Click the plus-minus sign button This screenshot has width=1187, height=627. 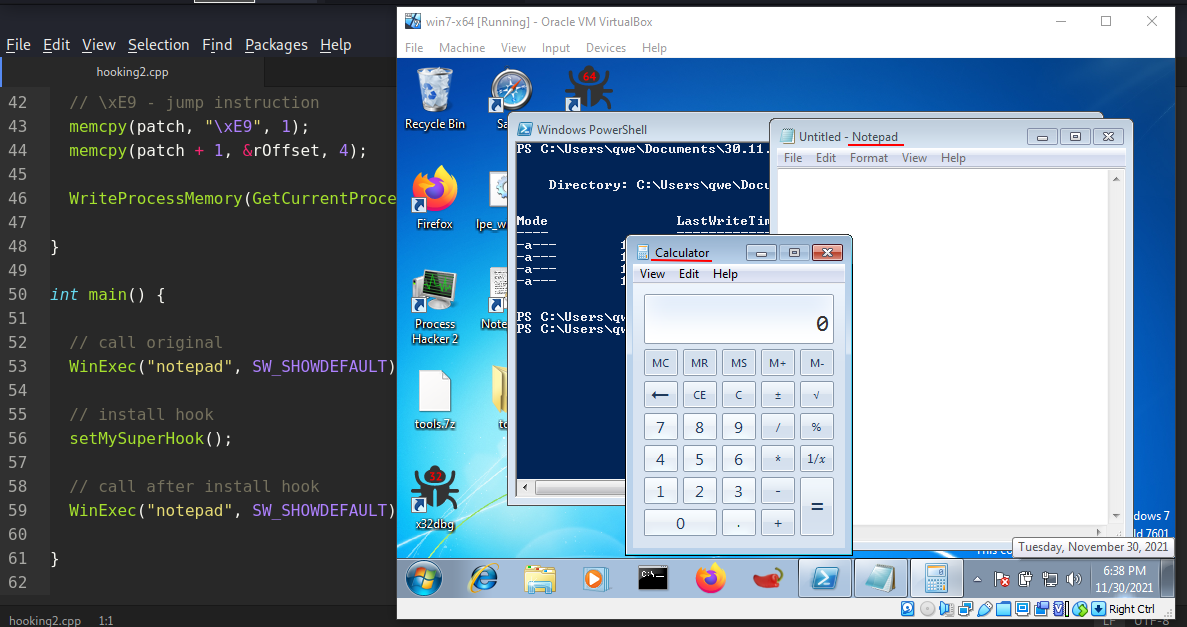[x=777, y=395]
